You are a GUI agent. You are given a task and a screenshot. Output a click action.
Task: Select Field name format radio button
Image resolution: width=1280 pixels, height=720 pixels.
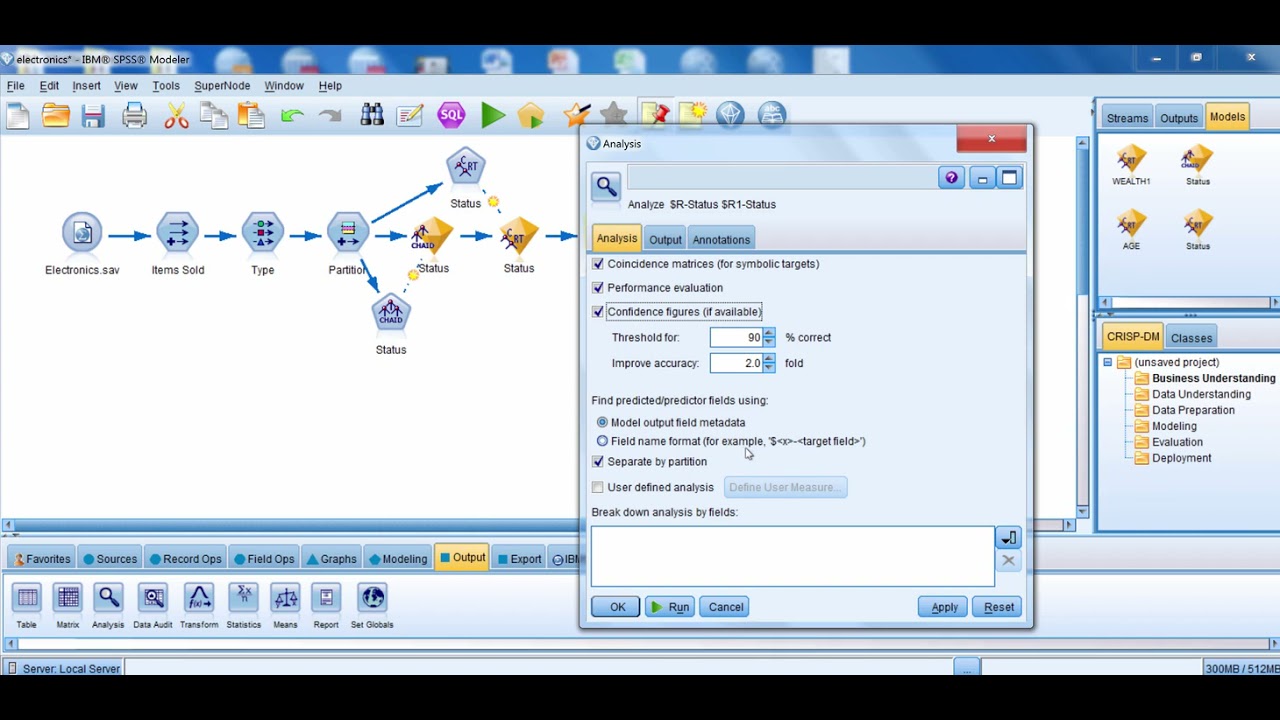coord(602,441)
